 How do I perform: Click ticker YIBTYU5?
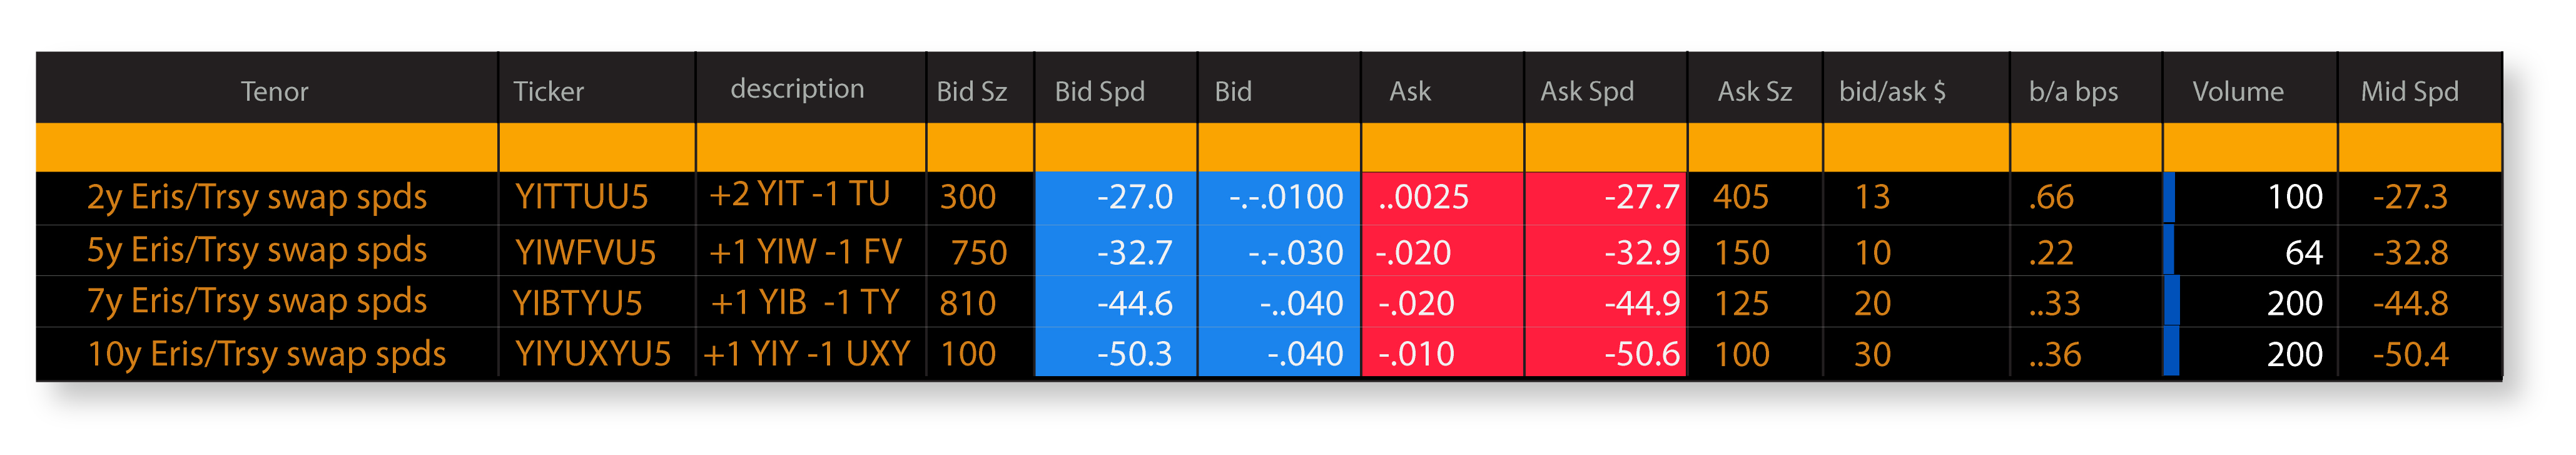[x=577, y=303]
